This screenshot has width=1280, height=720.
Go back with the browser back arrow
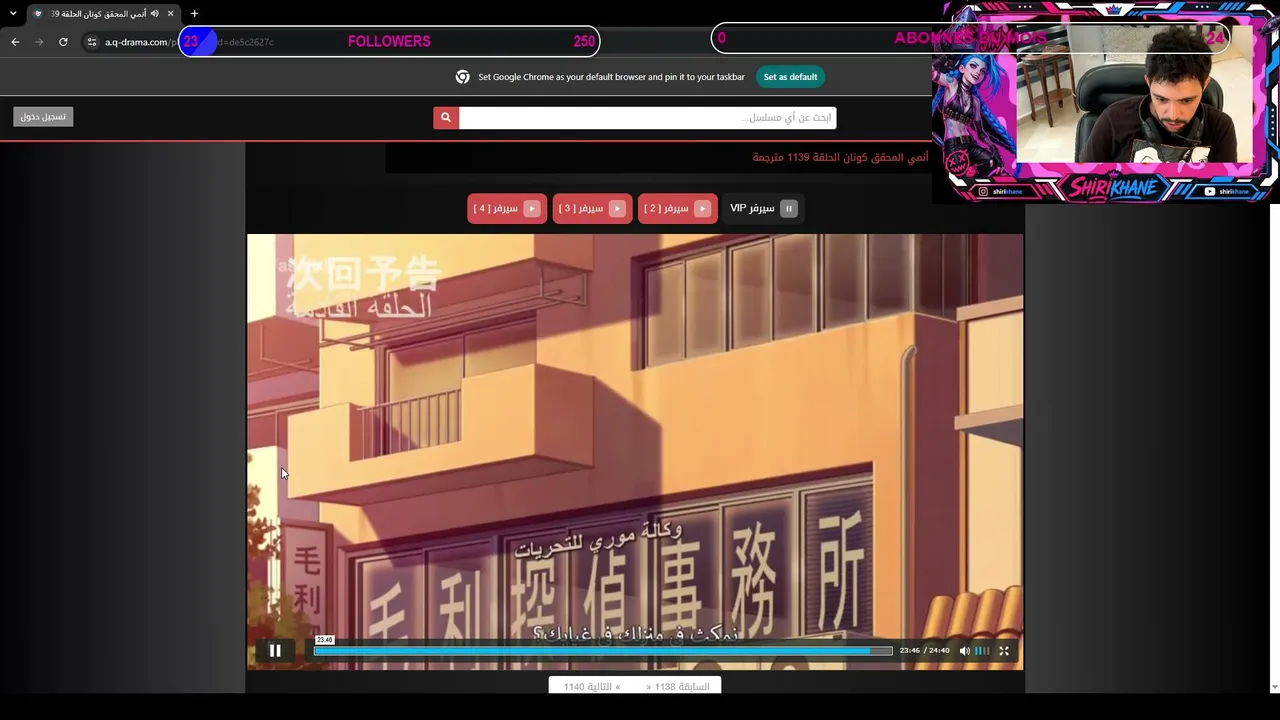[15, 42]
